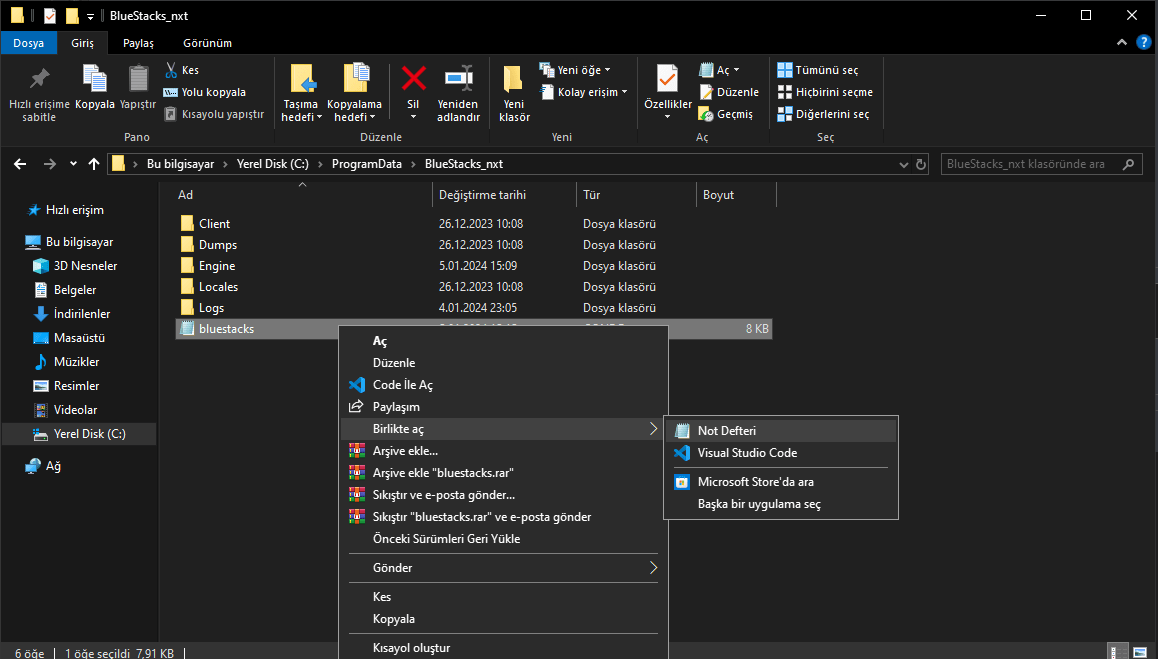The width and height of the screenshot is (1158, 659).
Task: Go up one folder level arrow
Action: (94, 164)
